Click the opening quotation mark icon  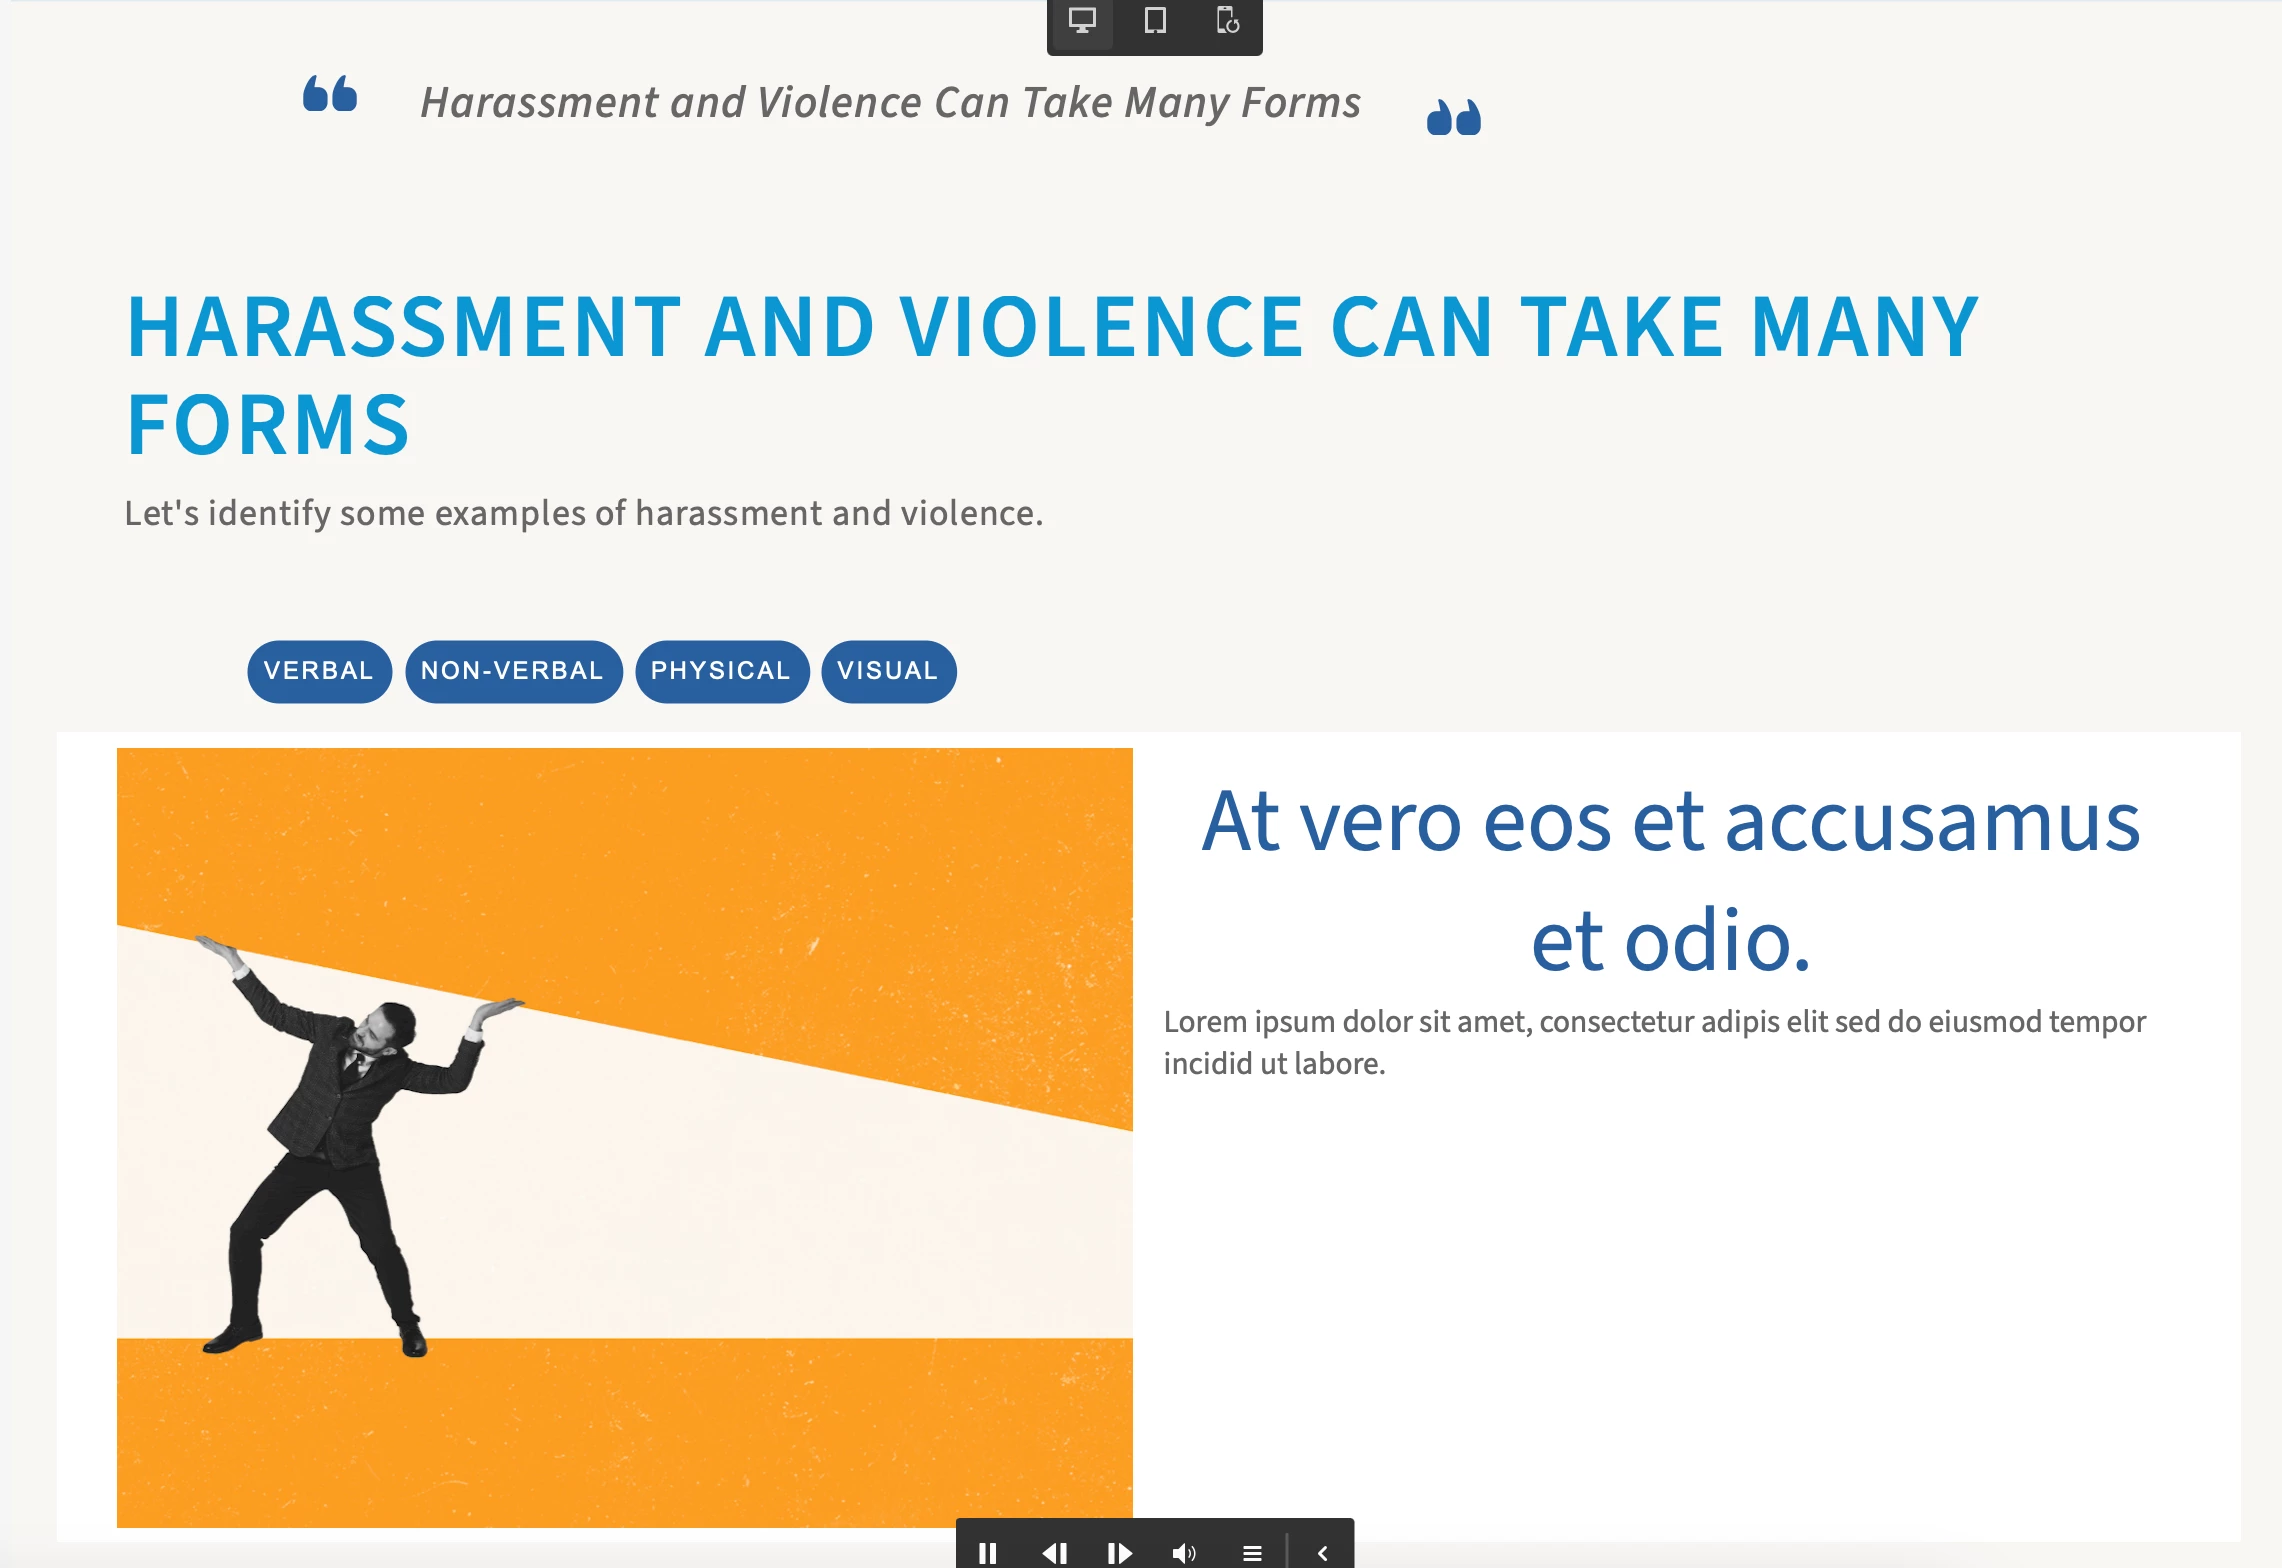(330, 94)
